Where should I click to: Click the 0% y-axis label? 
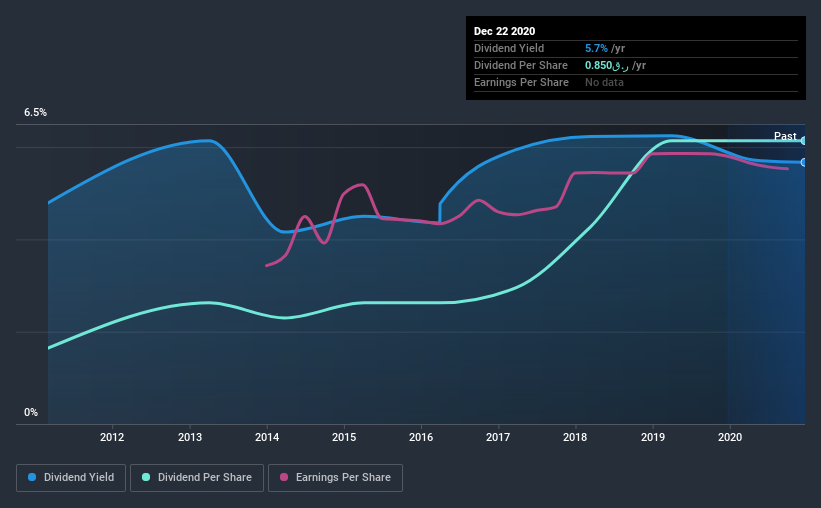pyautogui.click(x=31, y=412)
